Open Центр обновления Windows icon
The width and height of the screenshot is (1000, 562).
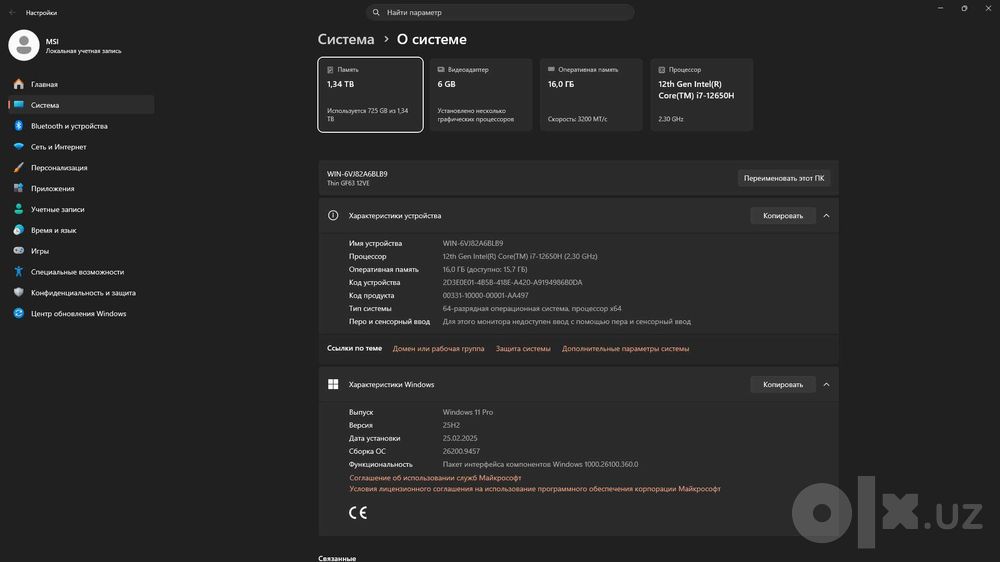tap(18, 313)
